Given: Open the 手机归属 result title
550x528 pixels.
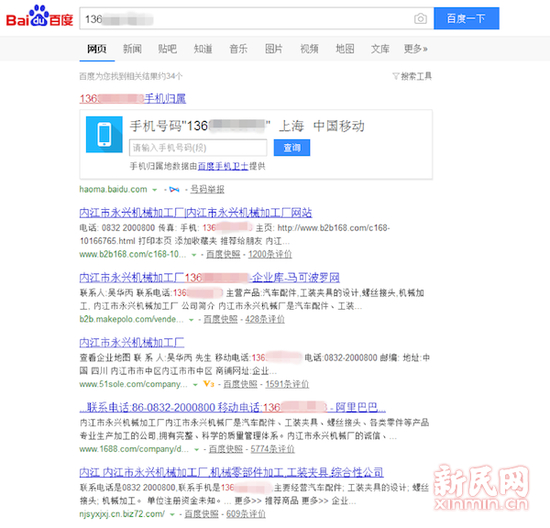Looking at the screenshot, I should tap(133, 99).
